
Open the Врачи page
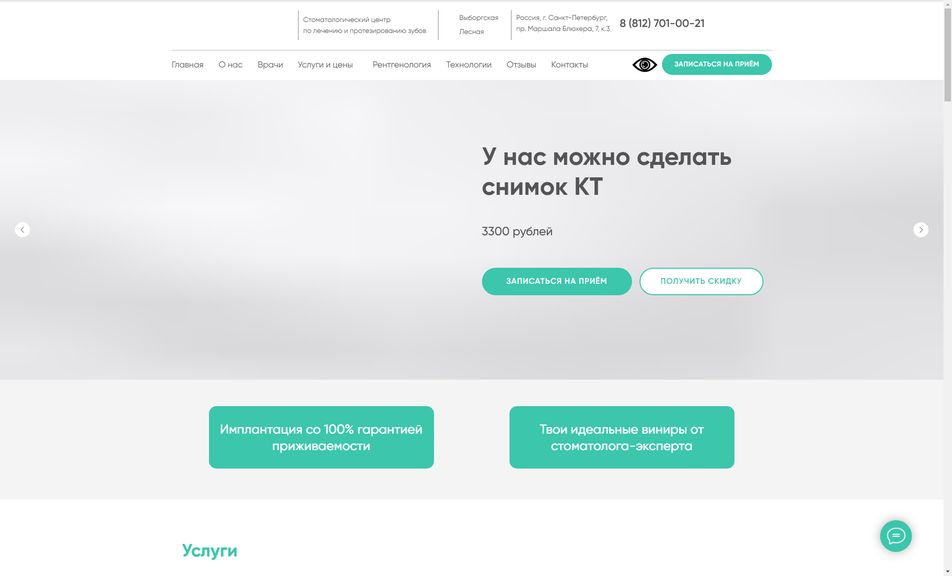[270, 64]
